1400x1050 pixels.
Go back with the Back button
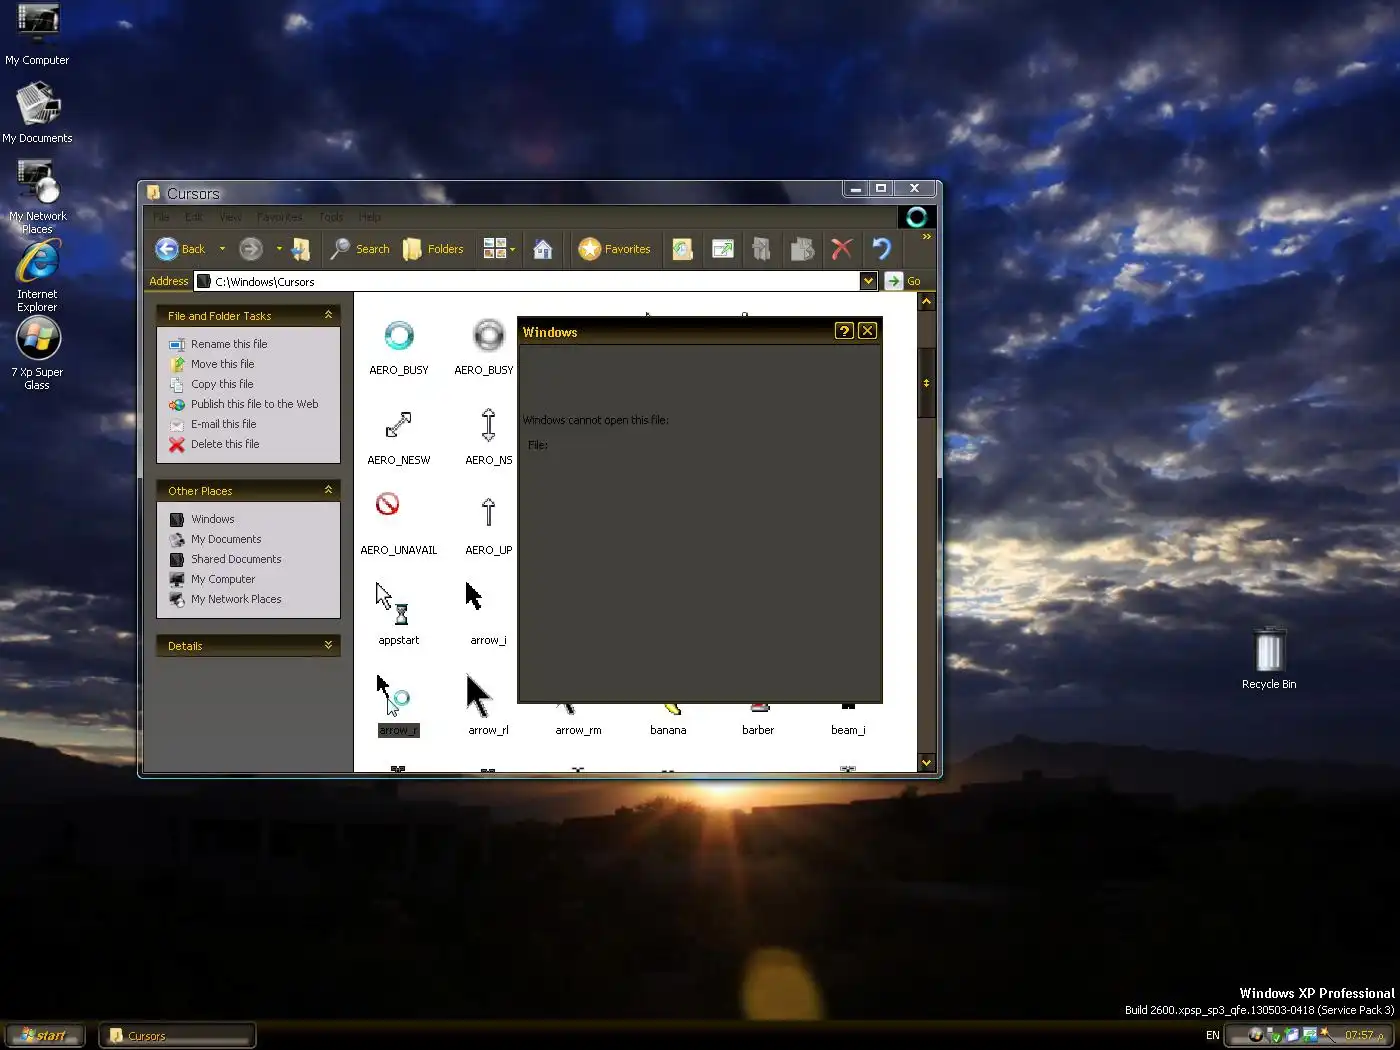point(181,249)
